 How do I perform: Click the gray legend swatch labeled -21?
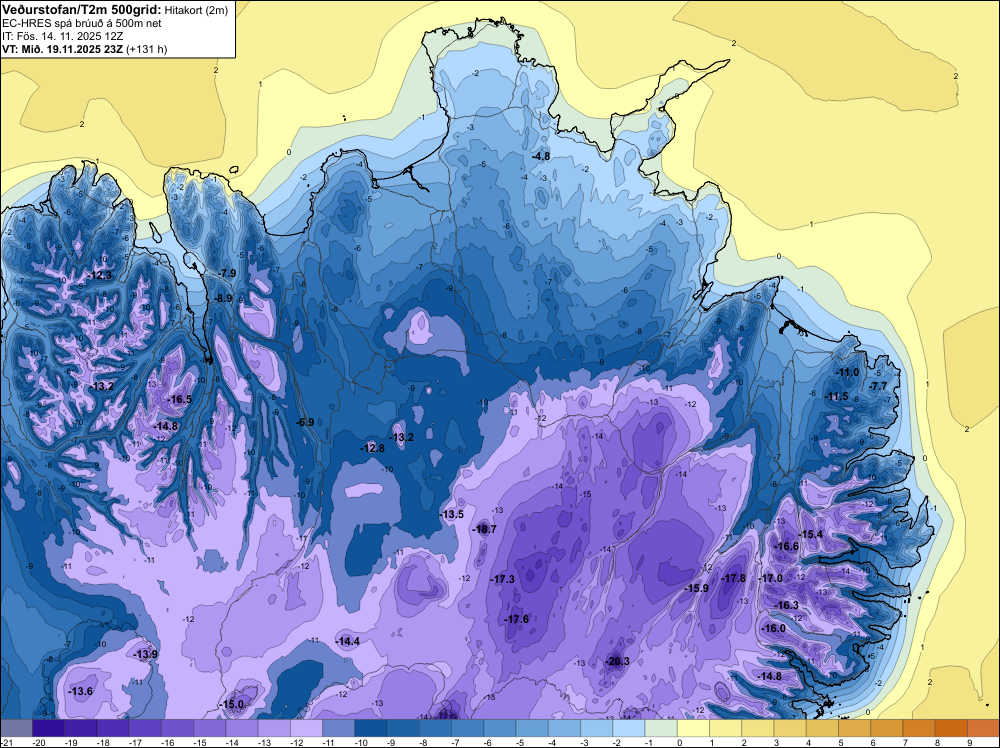tap(16, 728)
